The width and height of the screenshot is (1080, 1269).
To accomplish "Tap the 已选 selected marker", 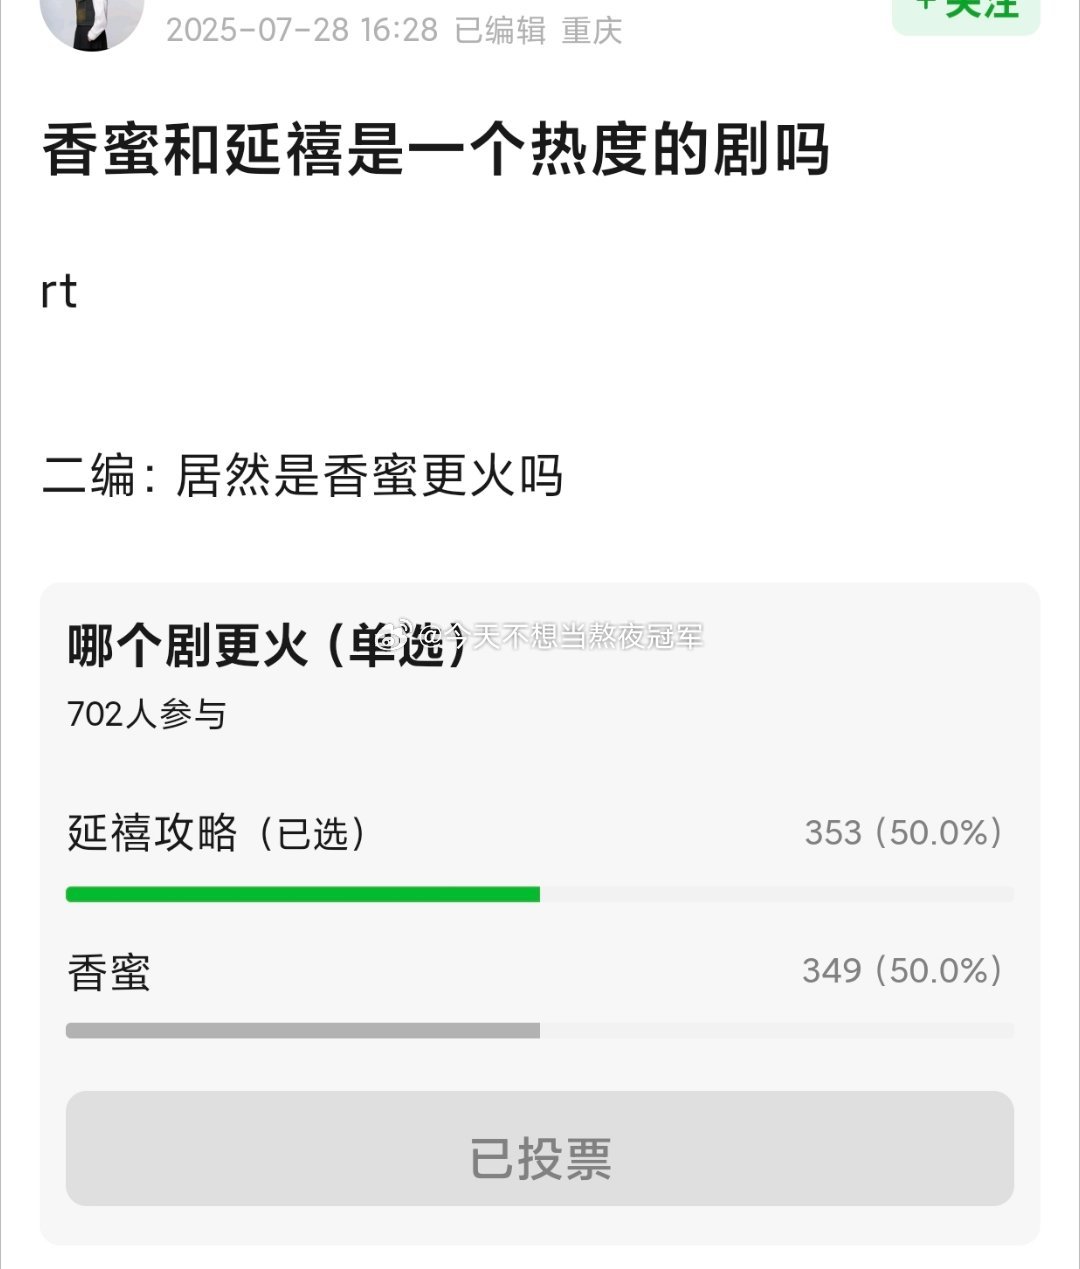I will click(x=312, y=833).
